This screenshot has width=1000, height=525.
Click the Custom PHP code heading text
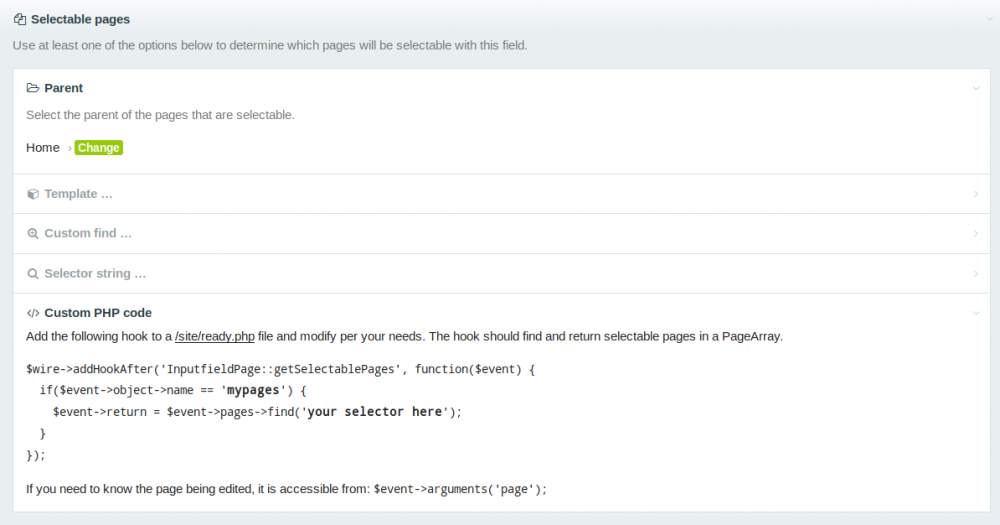[x=98, y=313]
